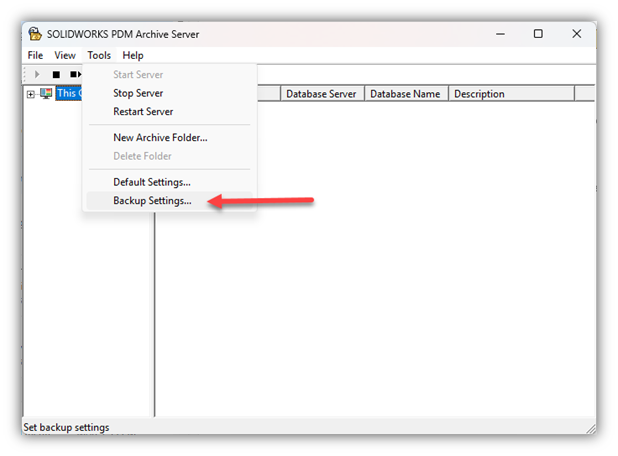This screenshot has width=618, height=456.
Task: Open the View menu
Action: click(65, 55)
